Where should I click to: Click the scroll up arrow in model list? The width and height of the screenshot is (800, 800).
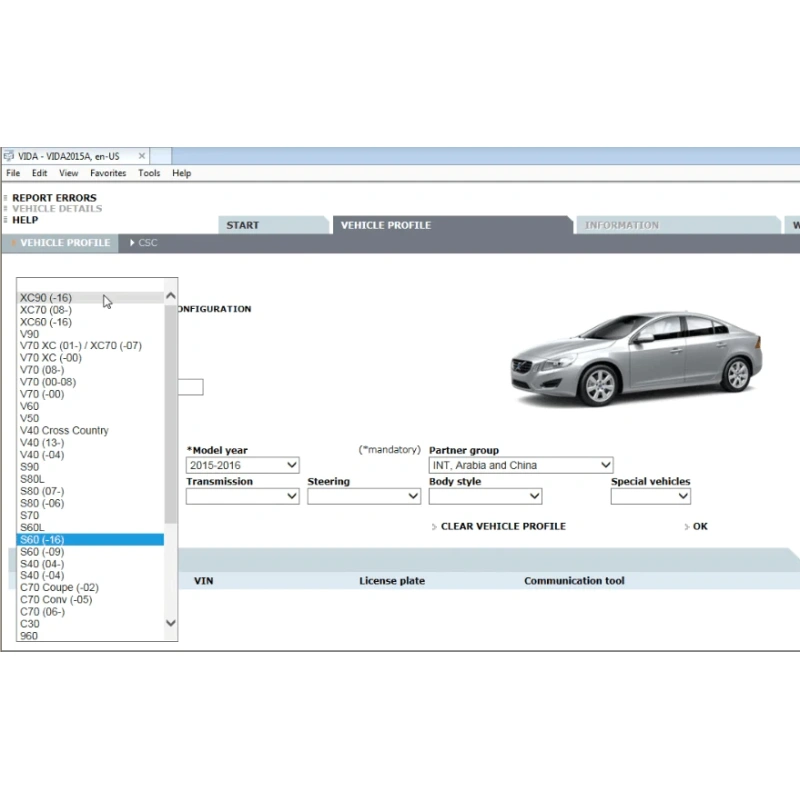[171, 296]
